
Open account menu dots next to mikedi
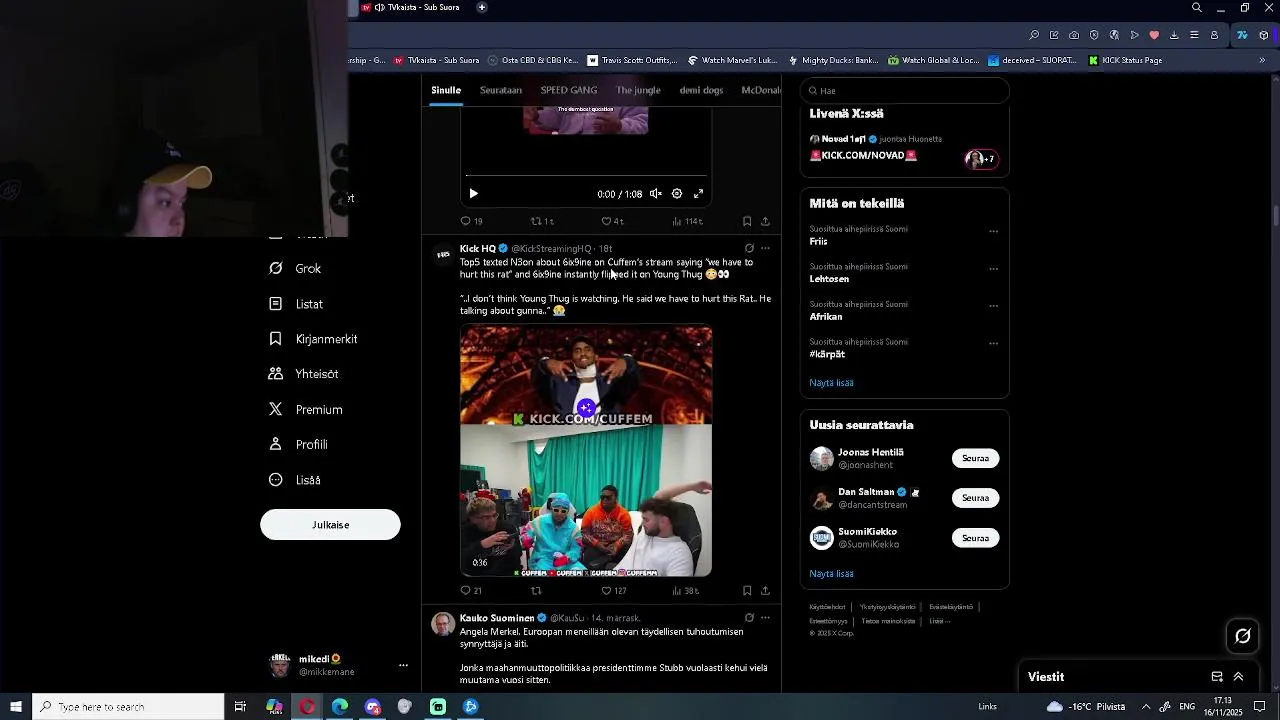pyautogui.click(x=403, y=665)
